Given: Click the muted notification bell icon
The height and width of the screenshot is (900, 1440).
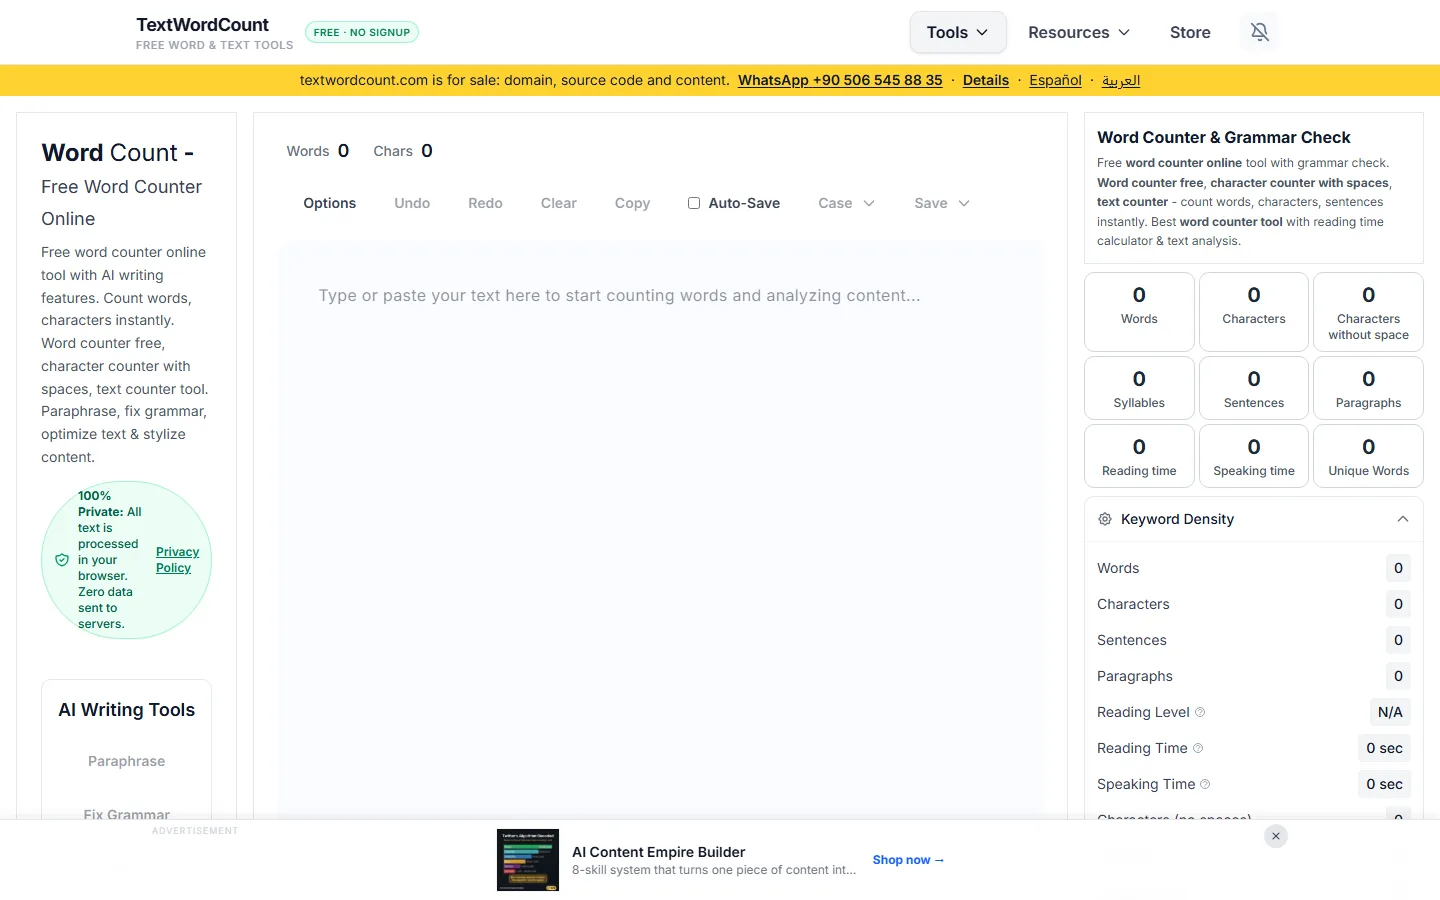Looking at the screenshot, I should pyautogui.click(x=1259, y=32).
